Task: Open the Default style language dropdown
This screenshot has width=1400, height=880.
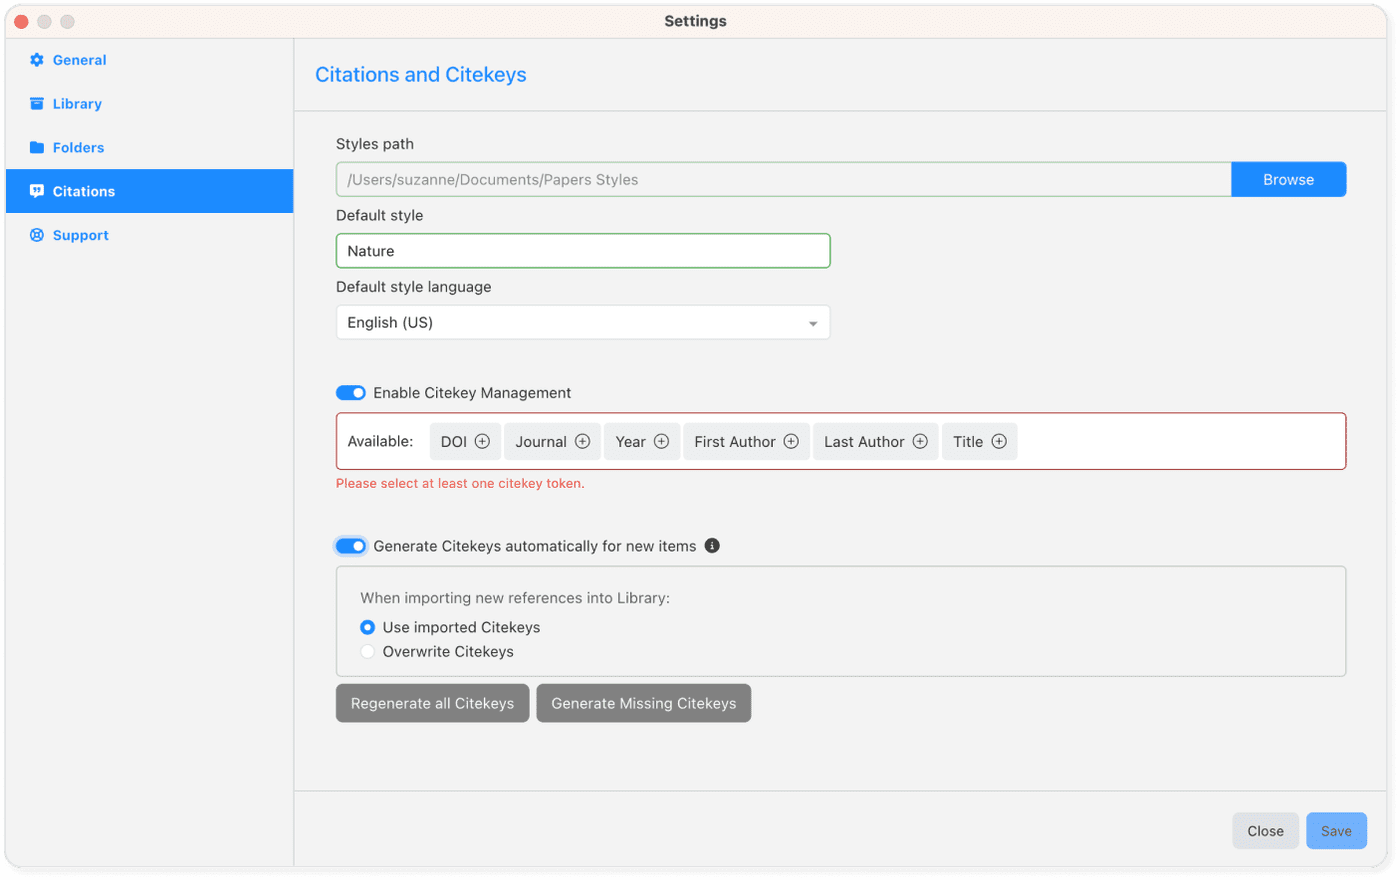Action: [x=583, y=322]
